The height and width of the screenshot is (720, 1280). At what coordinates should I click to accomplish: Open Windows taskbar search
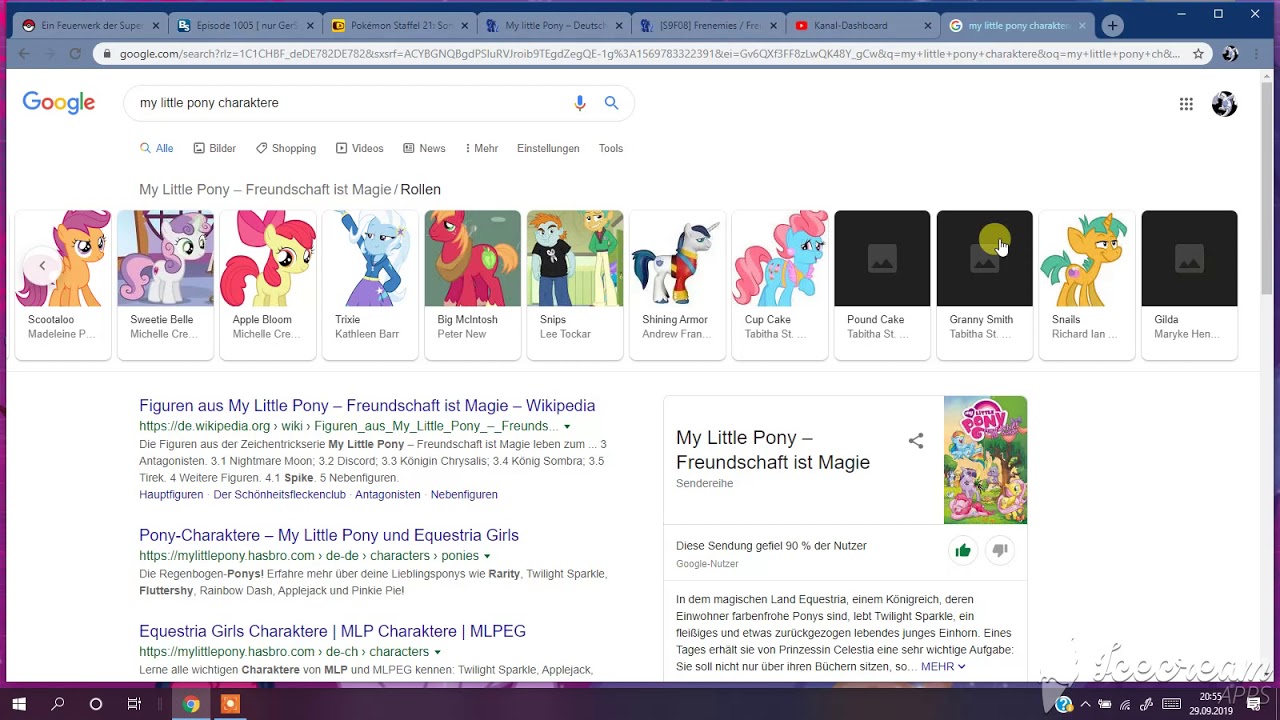point(57,704)
